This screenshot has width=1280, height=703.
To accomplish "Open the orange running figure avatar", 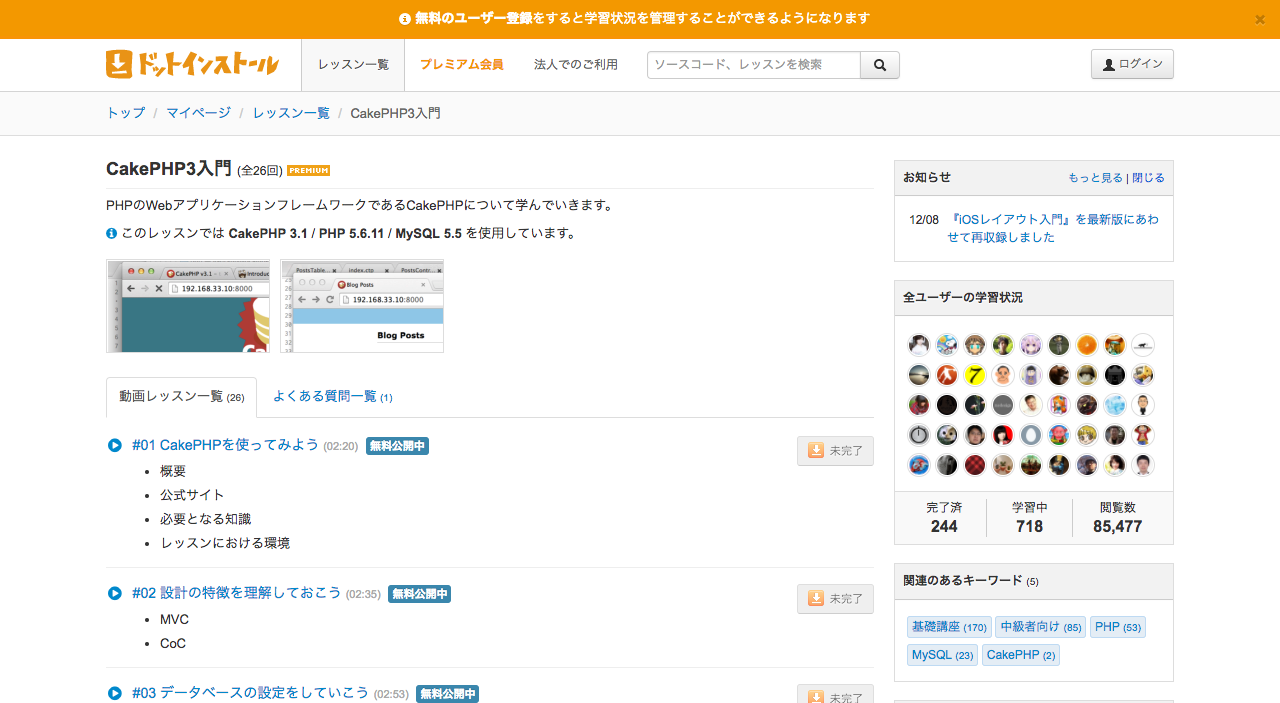I will click(x=947, y=375).
